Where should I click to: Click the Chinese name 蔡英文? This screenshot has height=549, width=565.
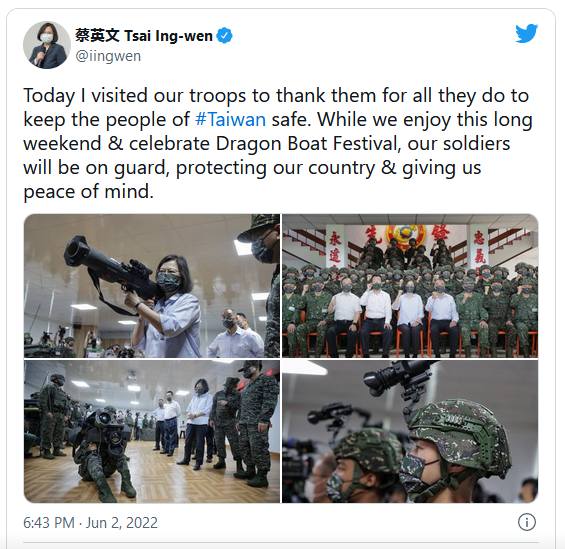point(97,36)
